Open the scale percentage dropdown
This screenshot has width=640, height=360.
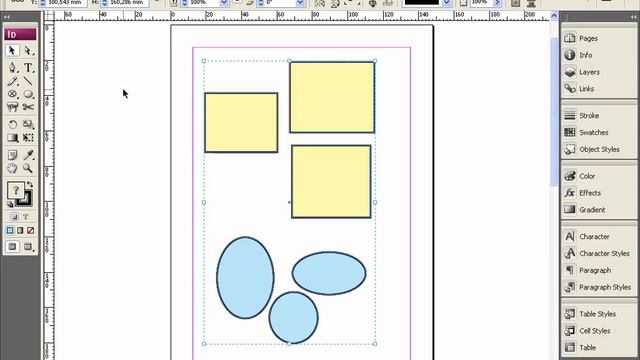tap(224, 3)
